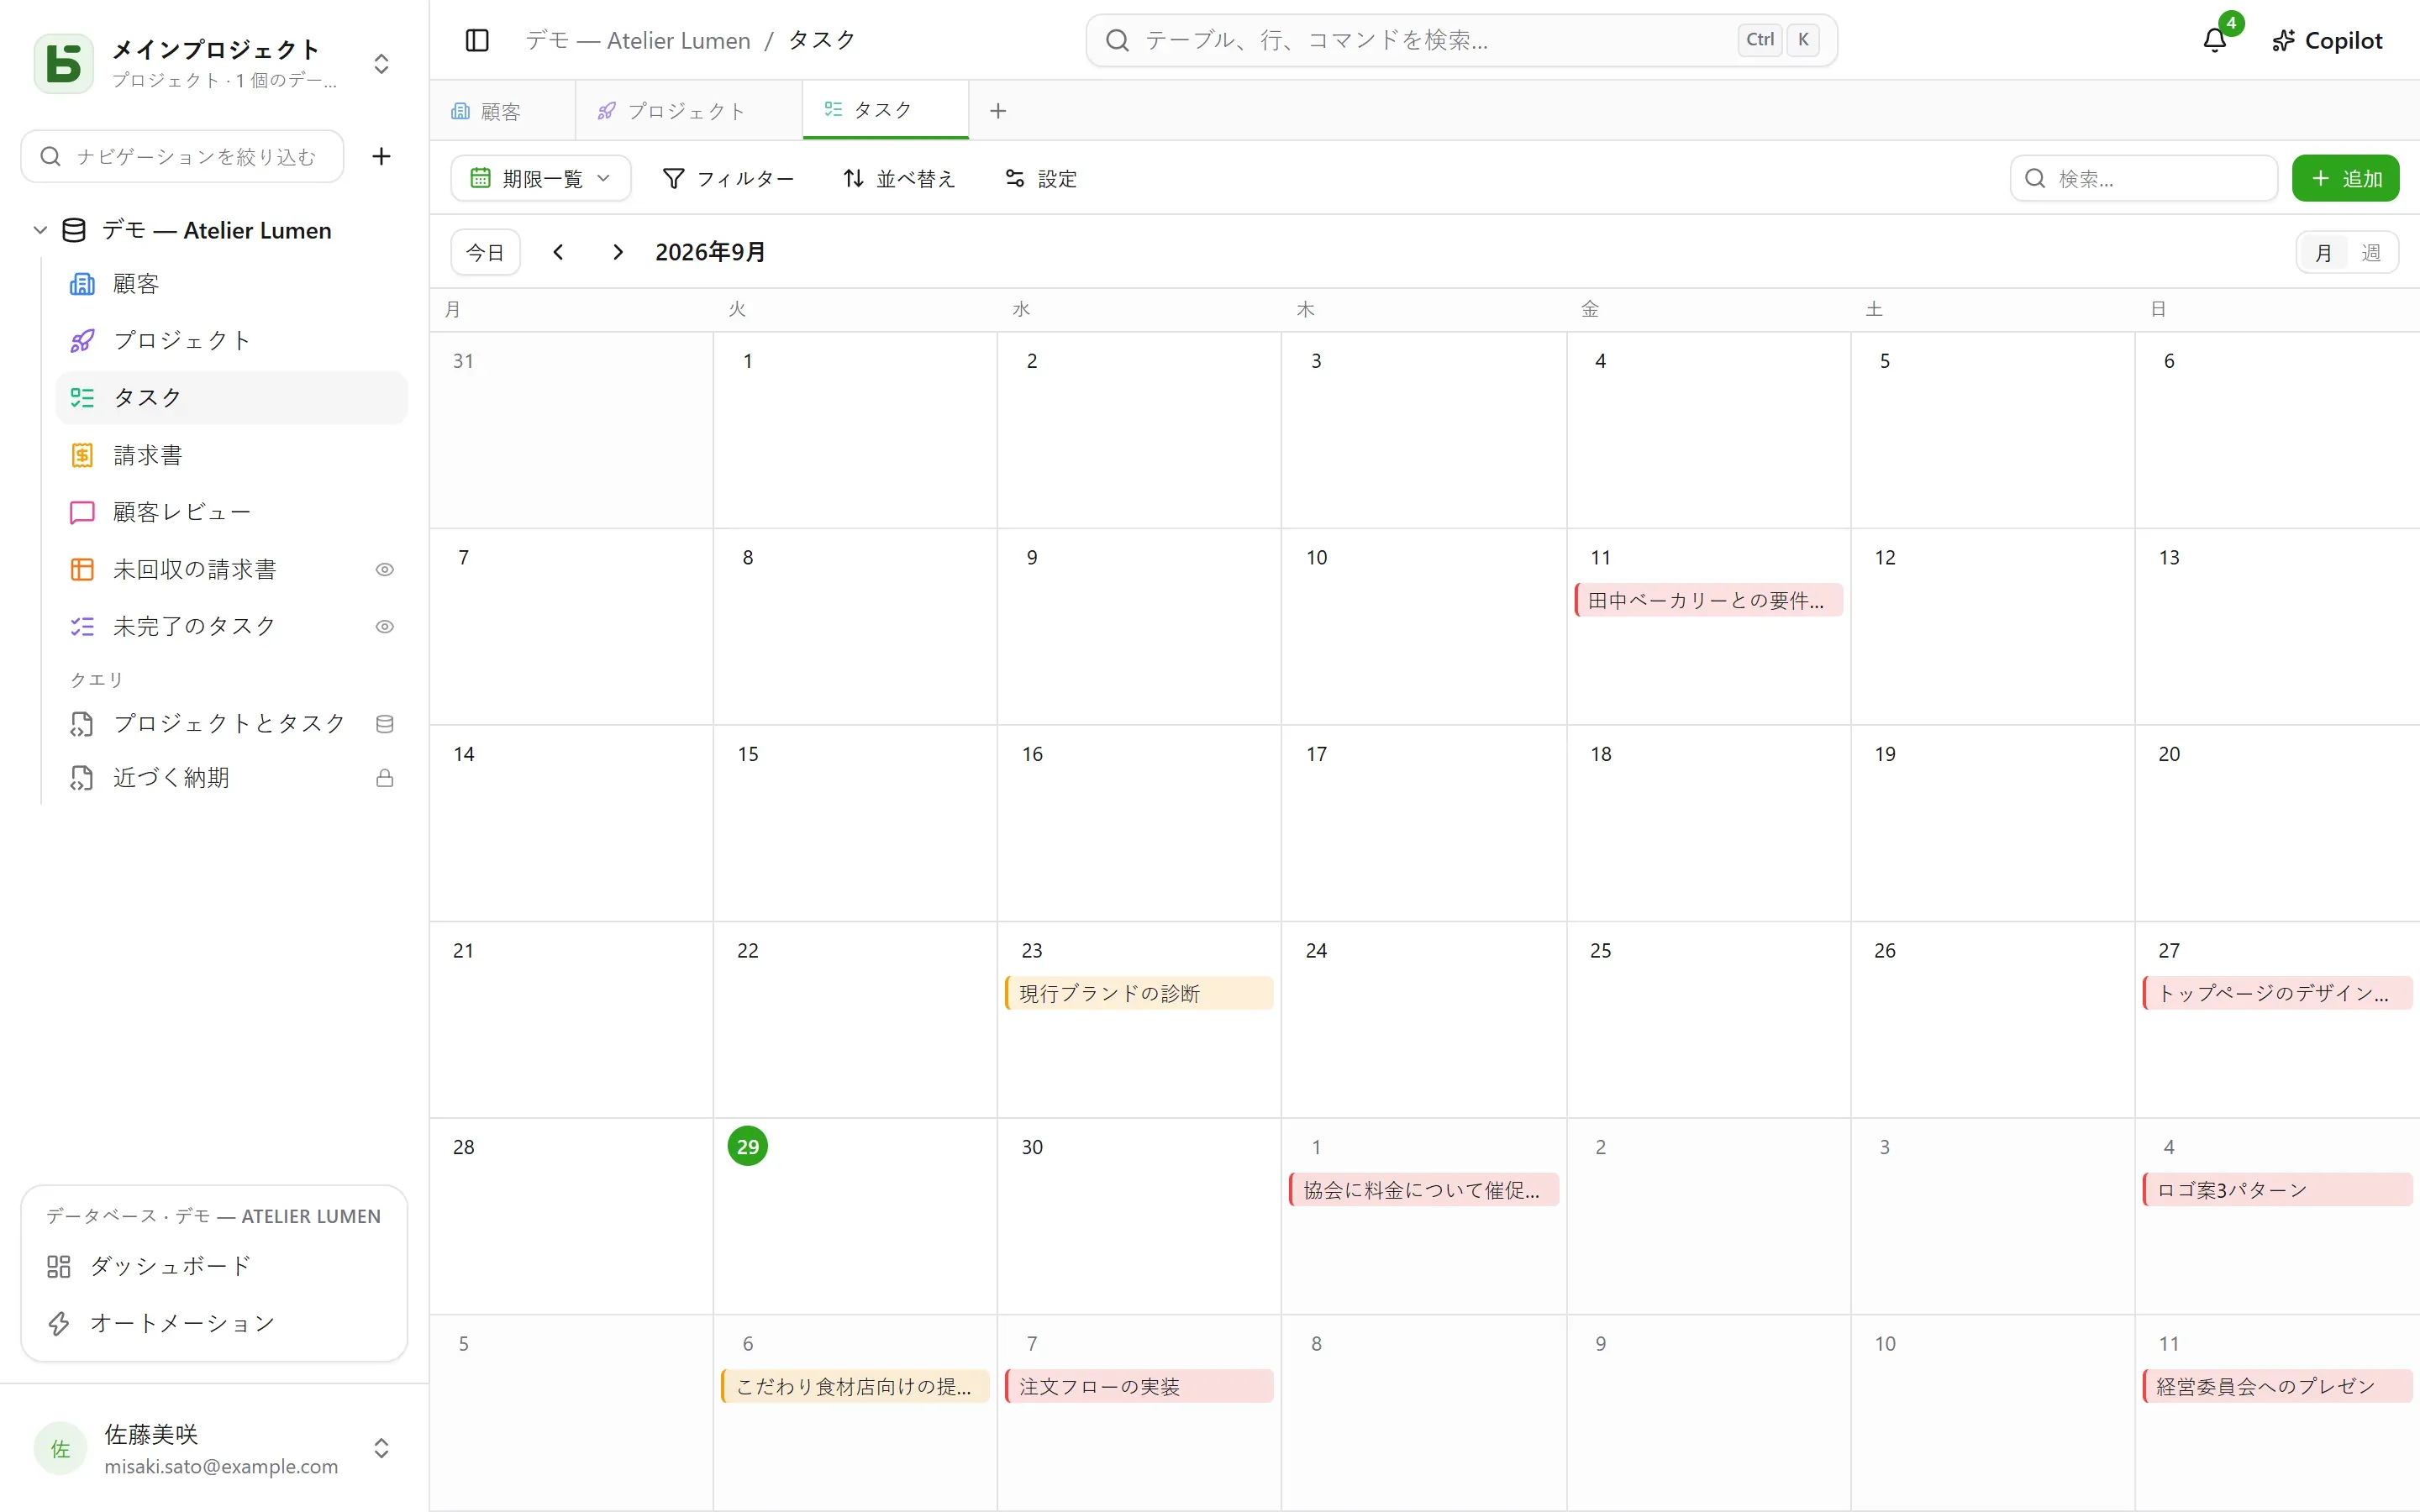Image resolution: width=2420 pixels, height=1512 pixels.
Task: Open 顧客 table in sidebar
Action: point(231,284)
